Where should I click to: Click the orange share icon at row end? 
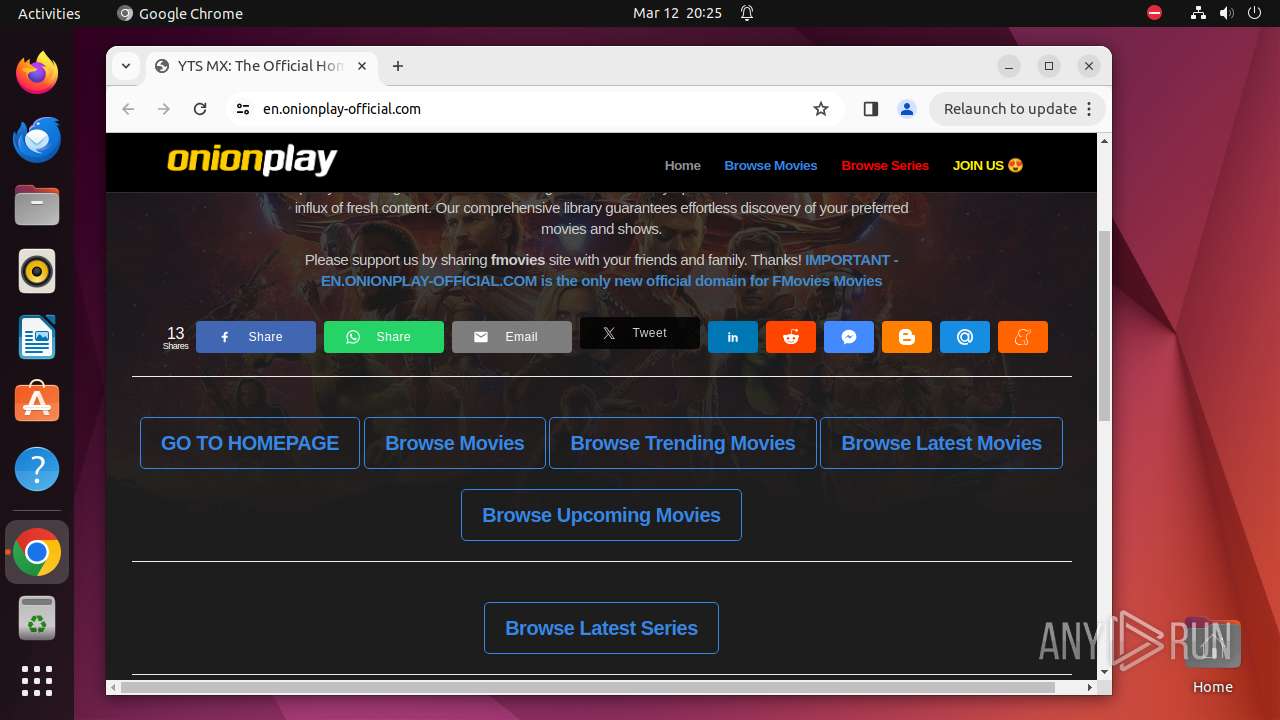pyautogui.click(x=1023, y=337)
